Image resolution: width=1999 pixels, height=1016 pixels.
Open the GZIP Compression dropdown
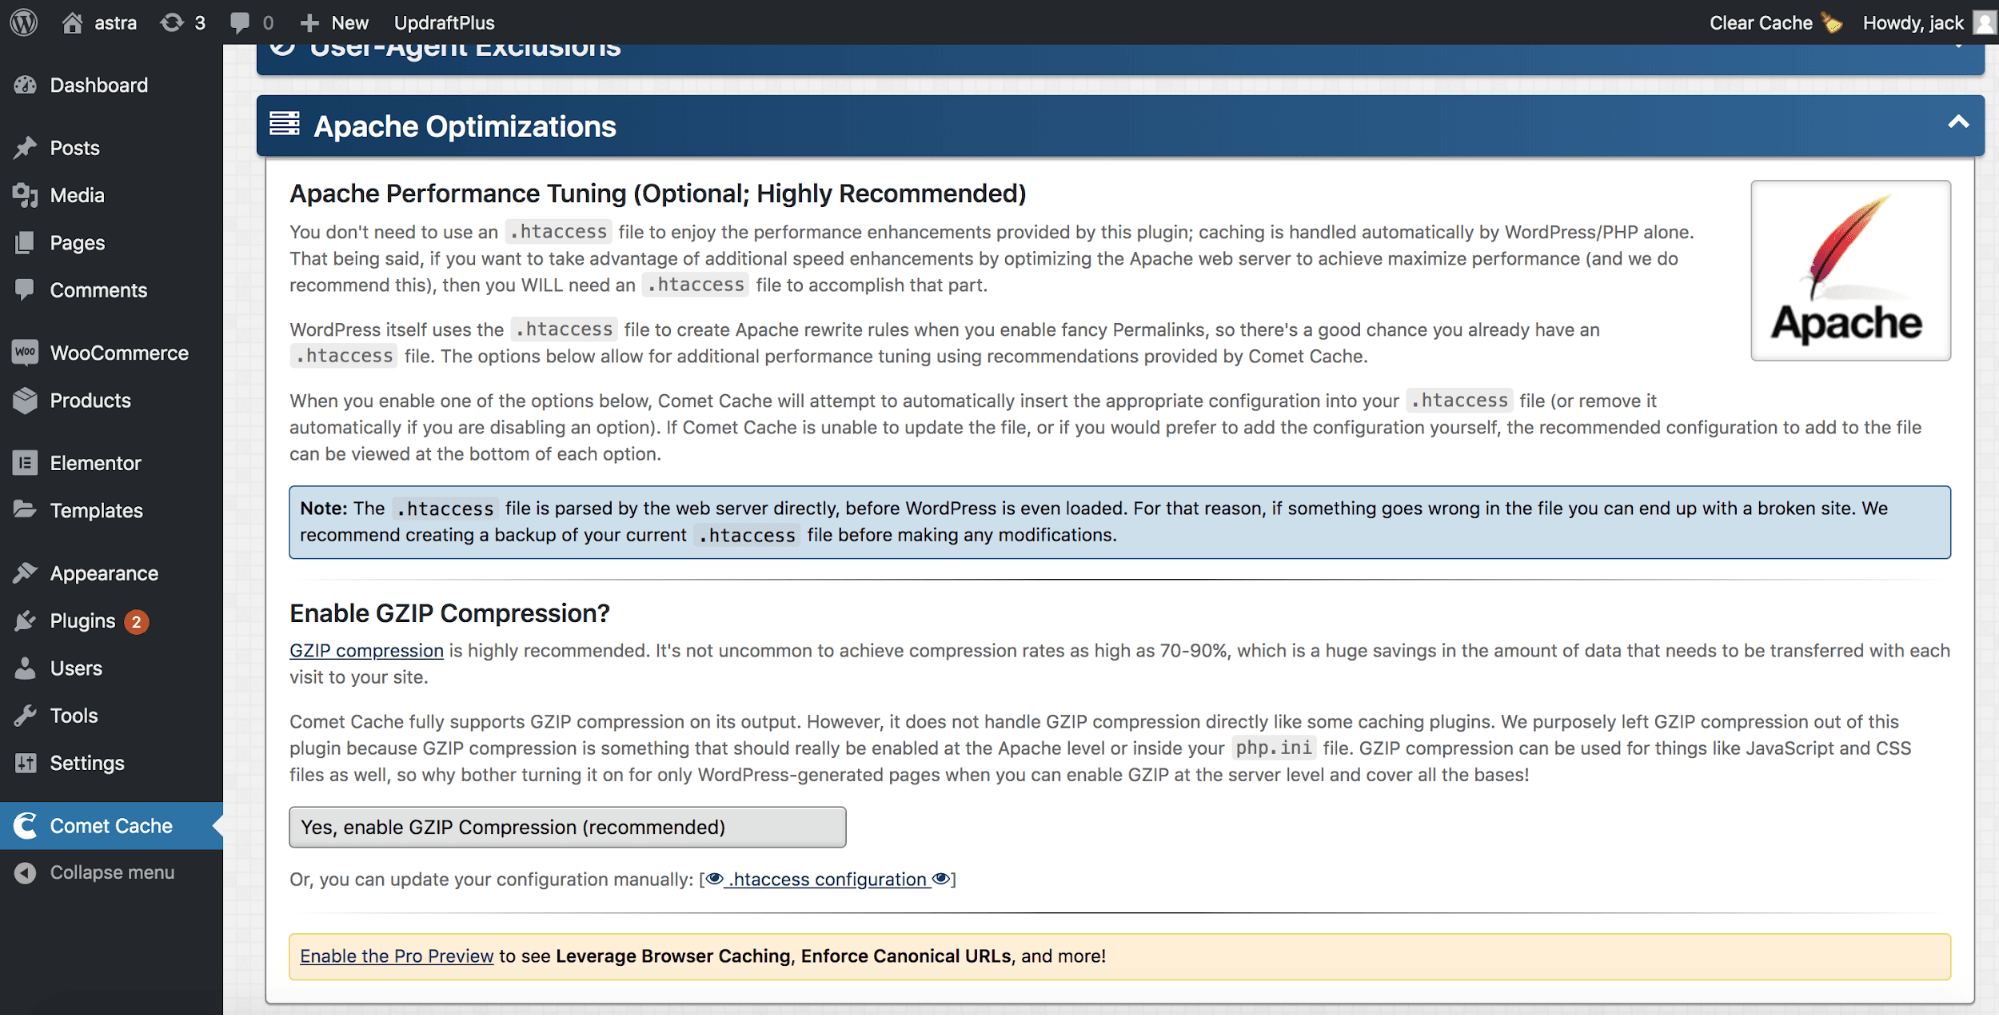coord(567,827)
